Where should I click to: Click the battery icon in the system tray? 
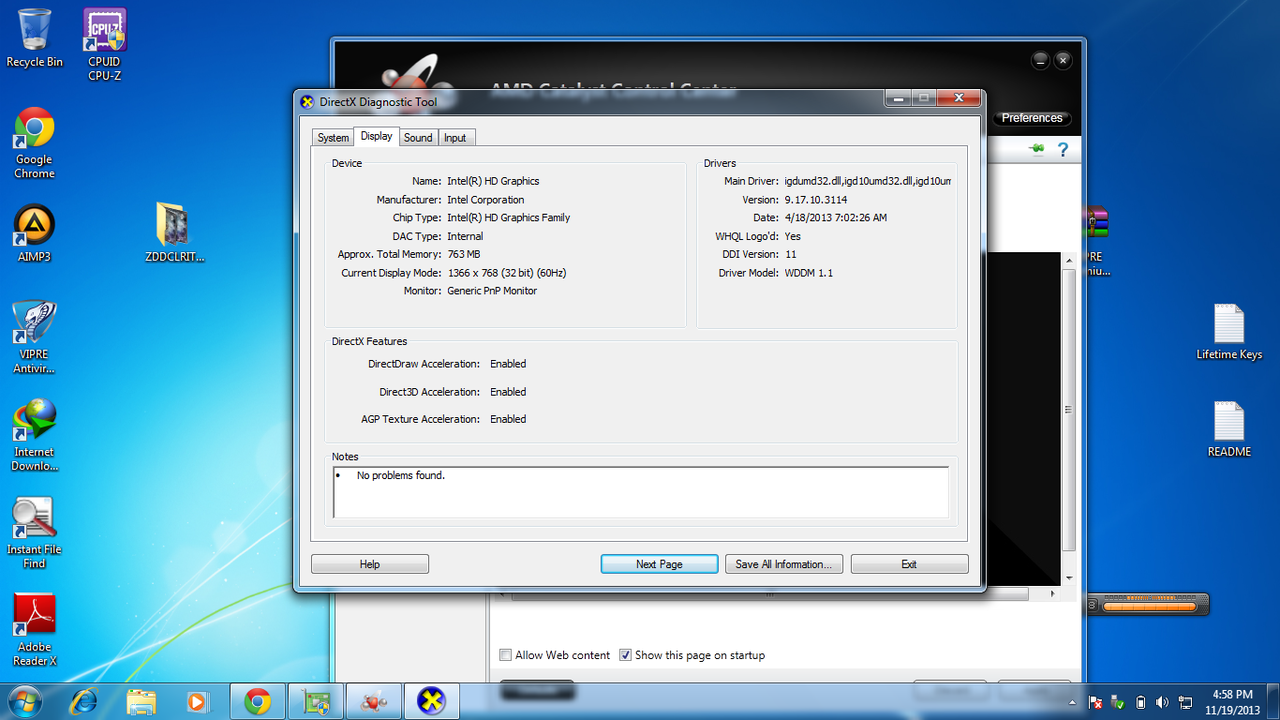(x=1140, y=702)
